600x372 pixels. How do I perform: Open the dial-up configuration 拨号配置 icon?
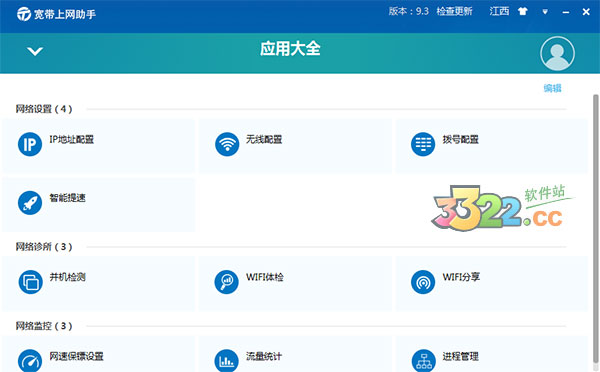point(423,144)
